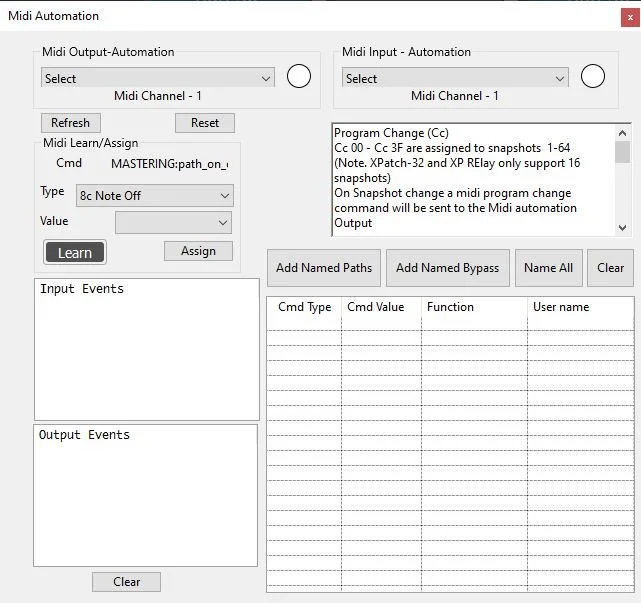Click Add Named Bypass button

(448, 268)
